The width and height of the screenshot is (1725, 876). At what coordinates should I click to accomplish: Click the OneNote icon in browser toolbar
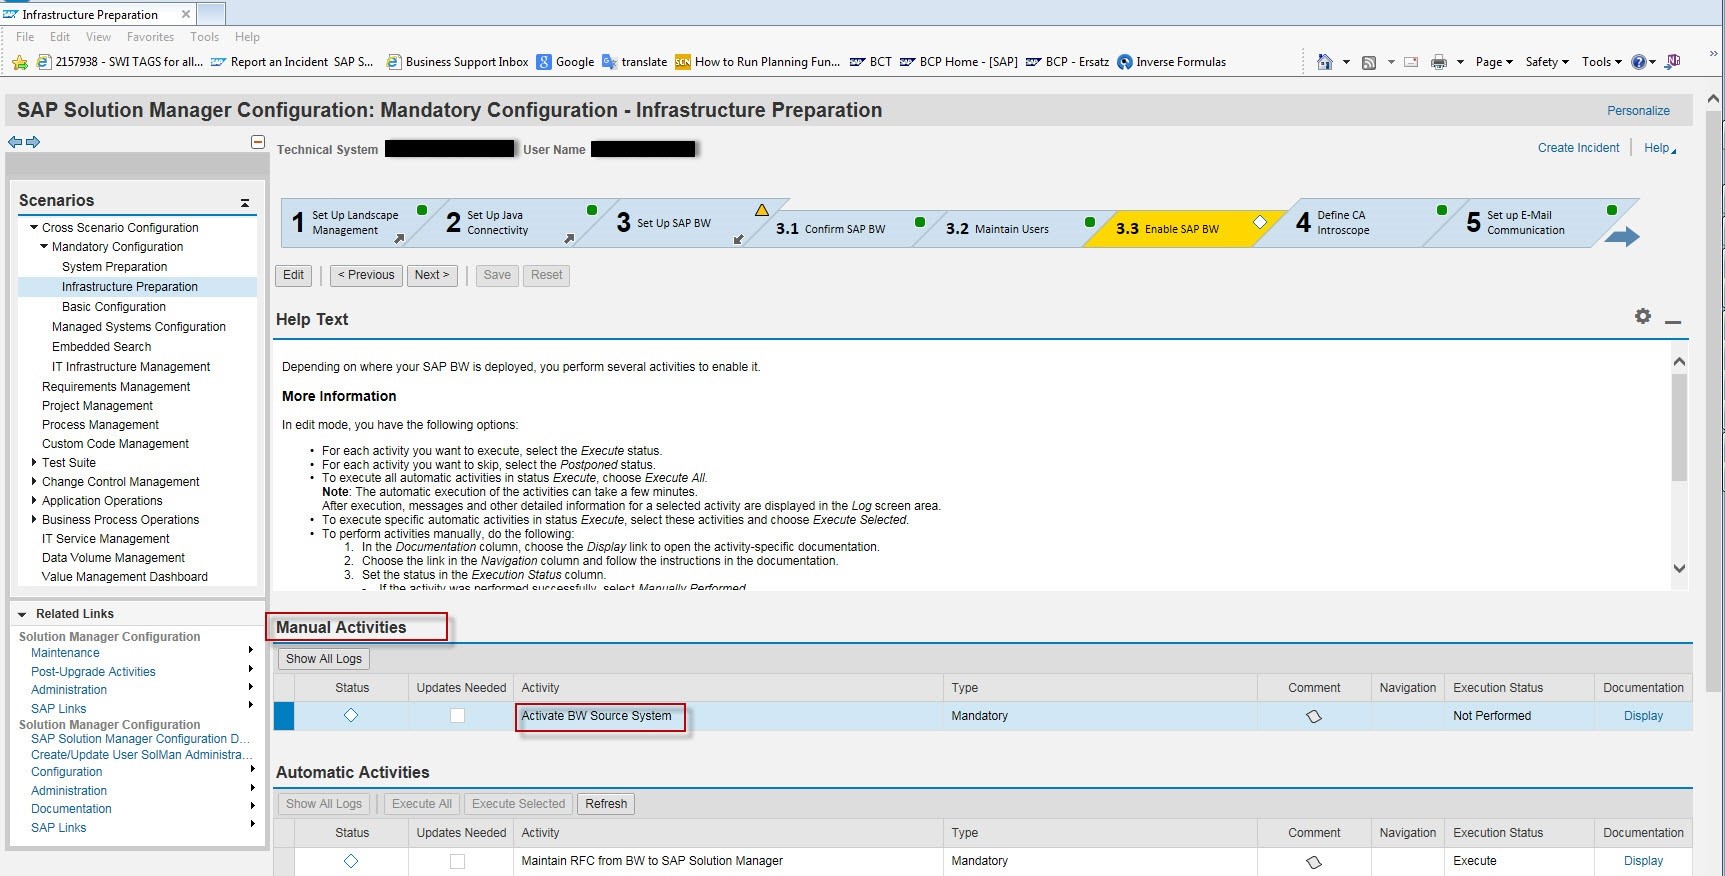1673,62
